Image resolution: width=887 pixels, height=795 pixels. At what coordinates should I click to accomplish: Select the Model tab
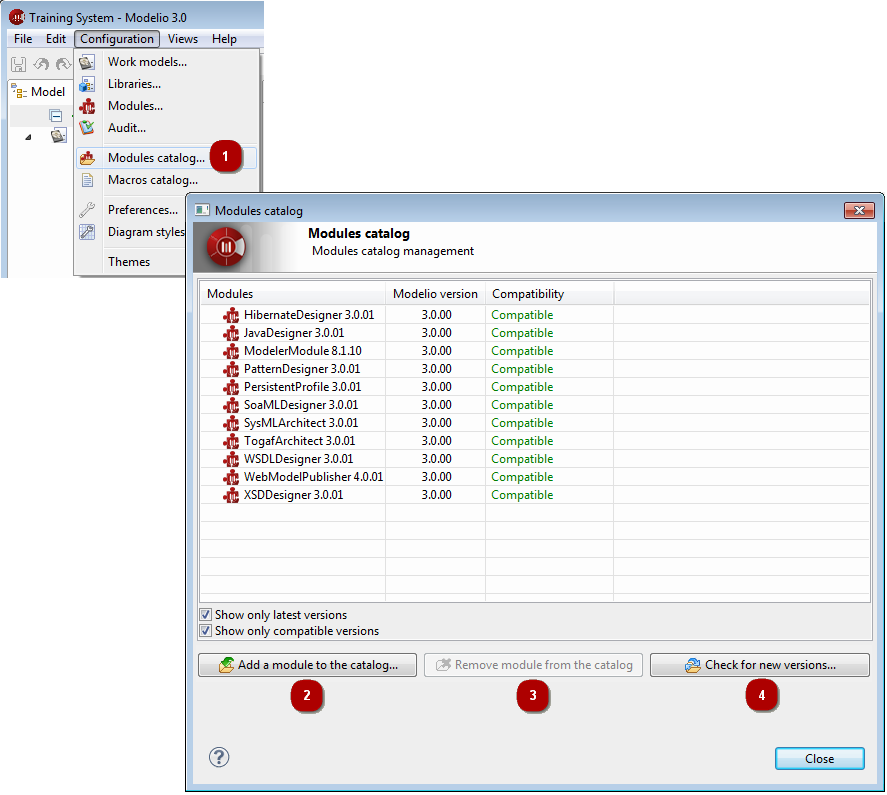click(38, 92)
